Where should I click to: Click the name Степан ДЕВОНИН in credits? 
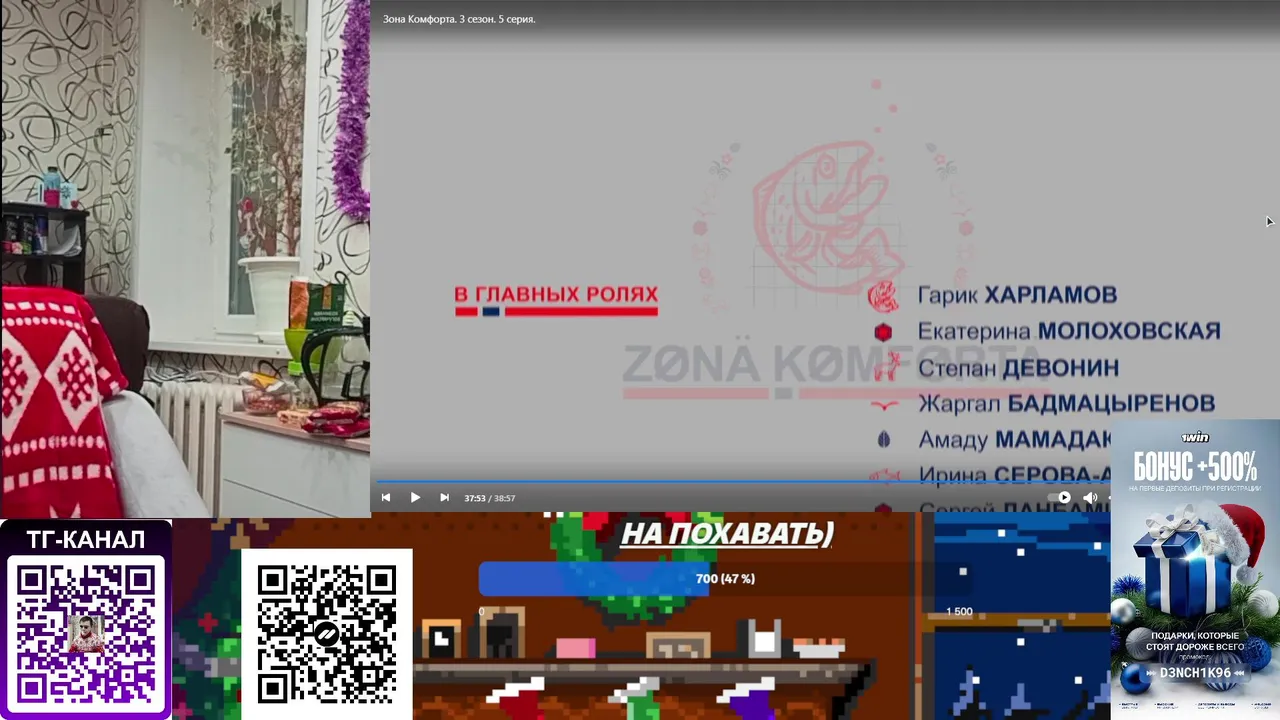(1018, 368)
